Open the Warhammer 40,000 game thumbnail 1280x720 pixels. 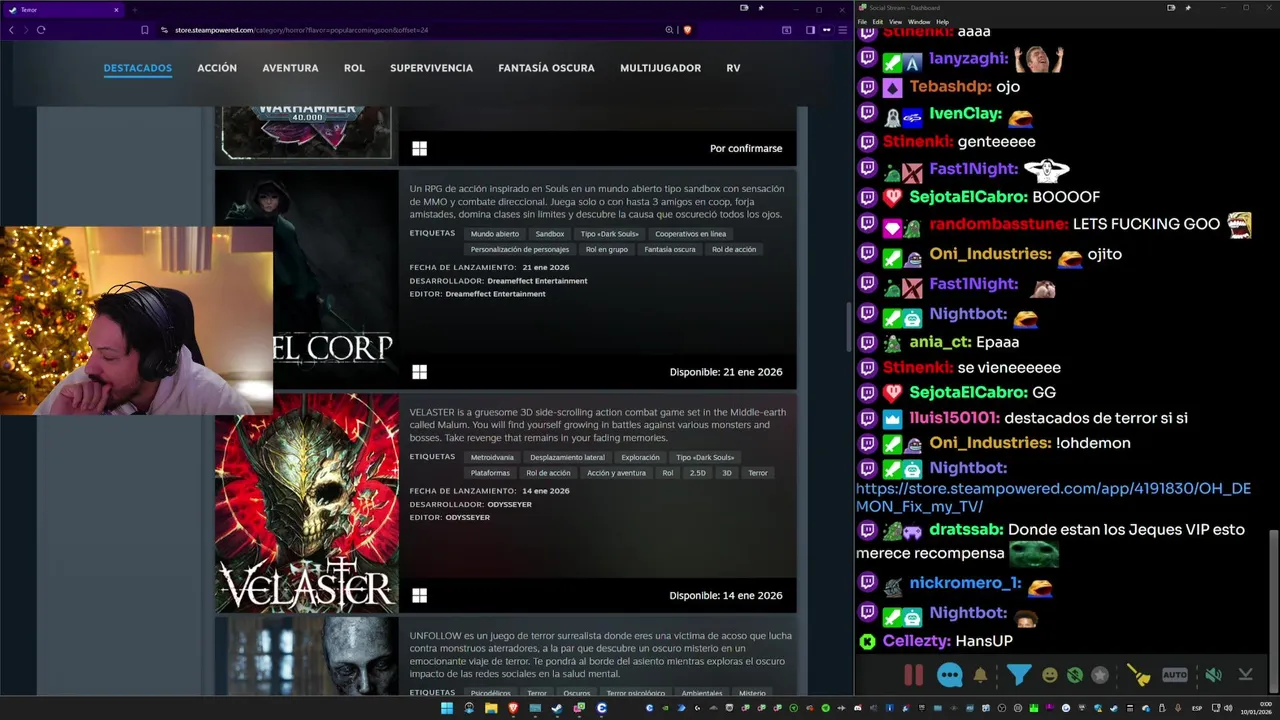point(307,132)
